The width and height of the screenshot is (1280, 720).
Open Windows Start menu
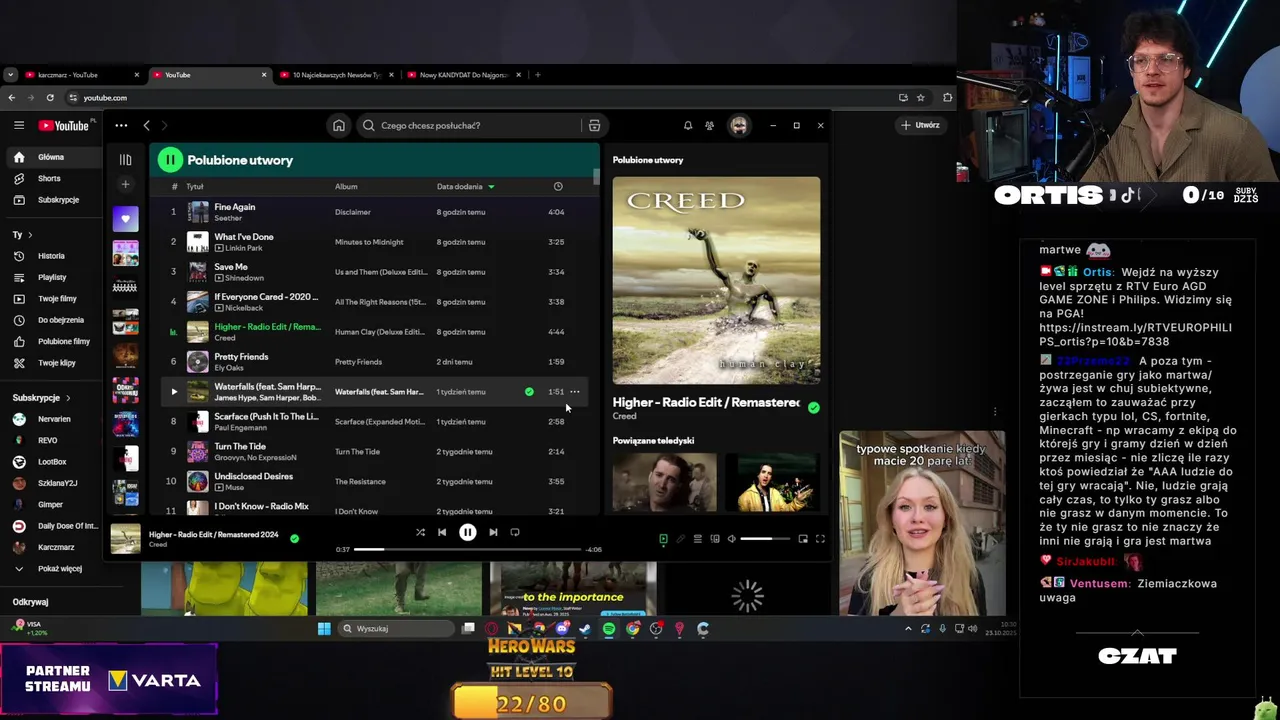click(x=324, y=629)
